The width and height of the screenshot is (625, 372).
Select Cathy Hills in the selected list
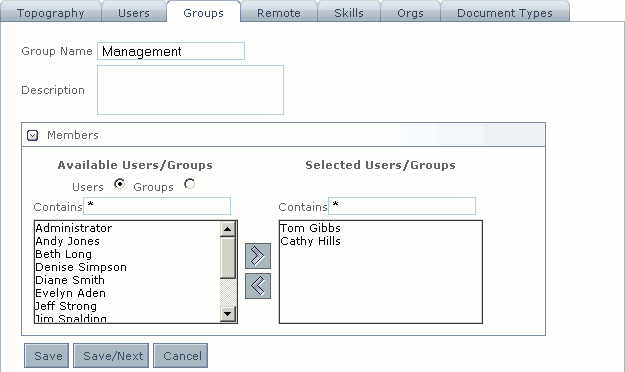381,241
